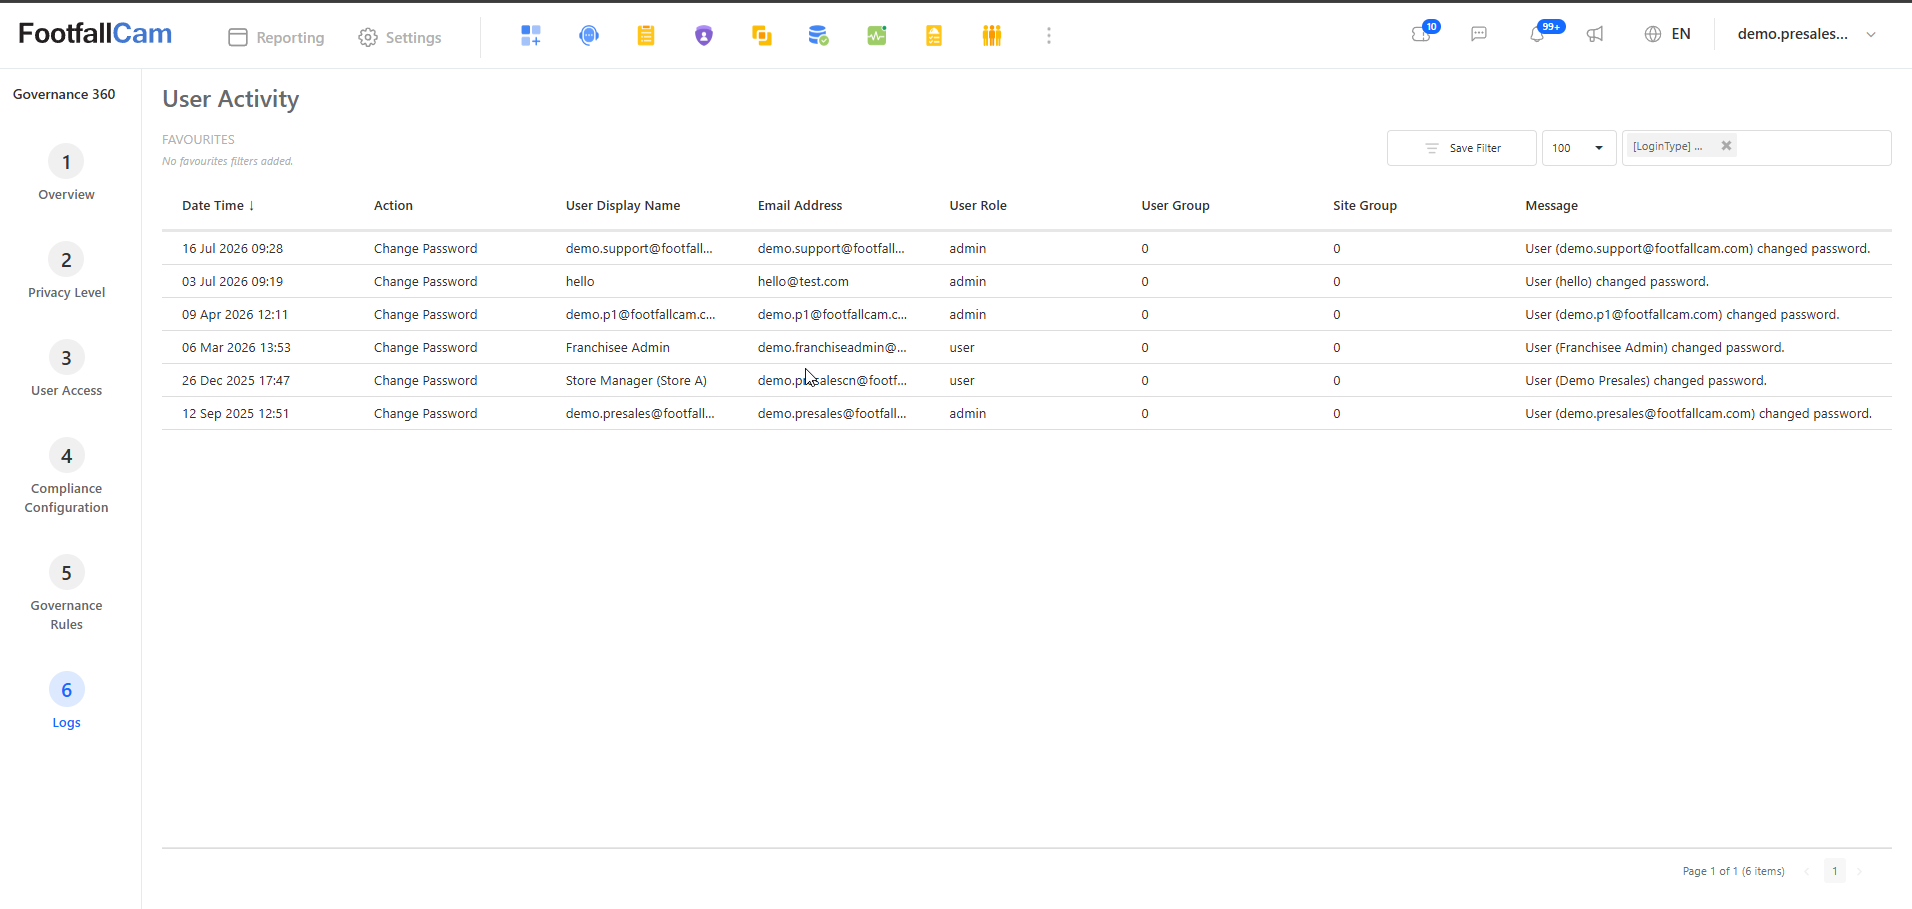Screen dimensions: 1912x909
Task: Go to the next page arrow
Action: pyautogui.click(x=1859, y=871)
